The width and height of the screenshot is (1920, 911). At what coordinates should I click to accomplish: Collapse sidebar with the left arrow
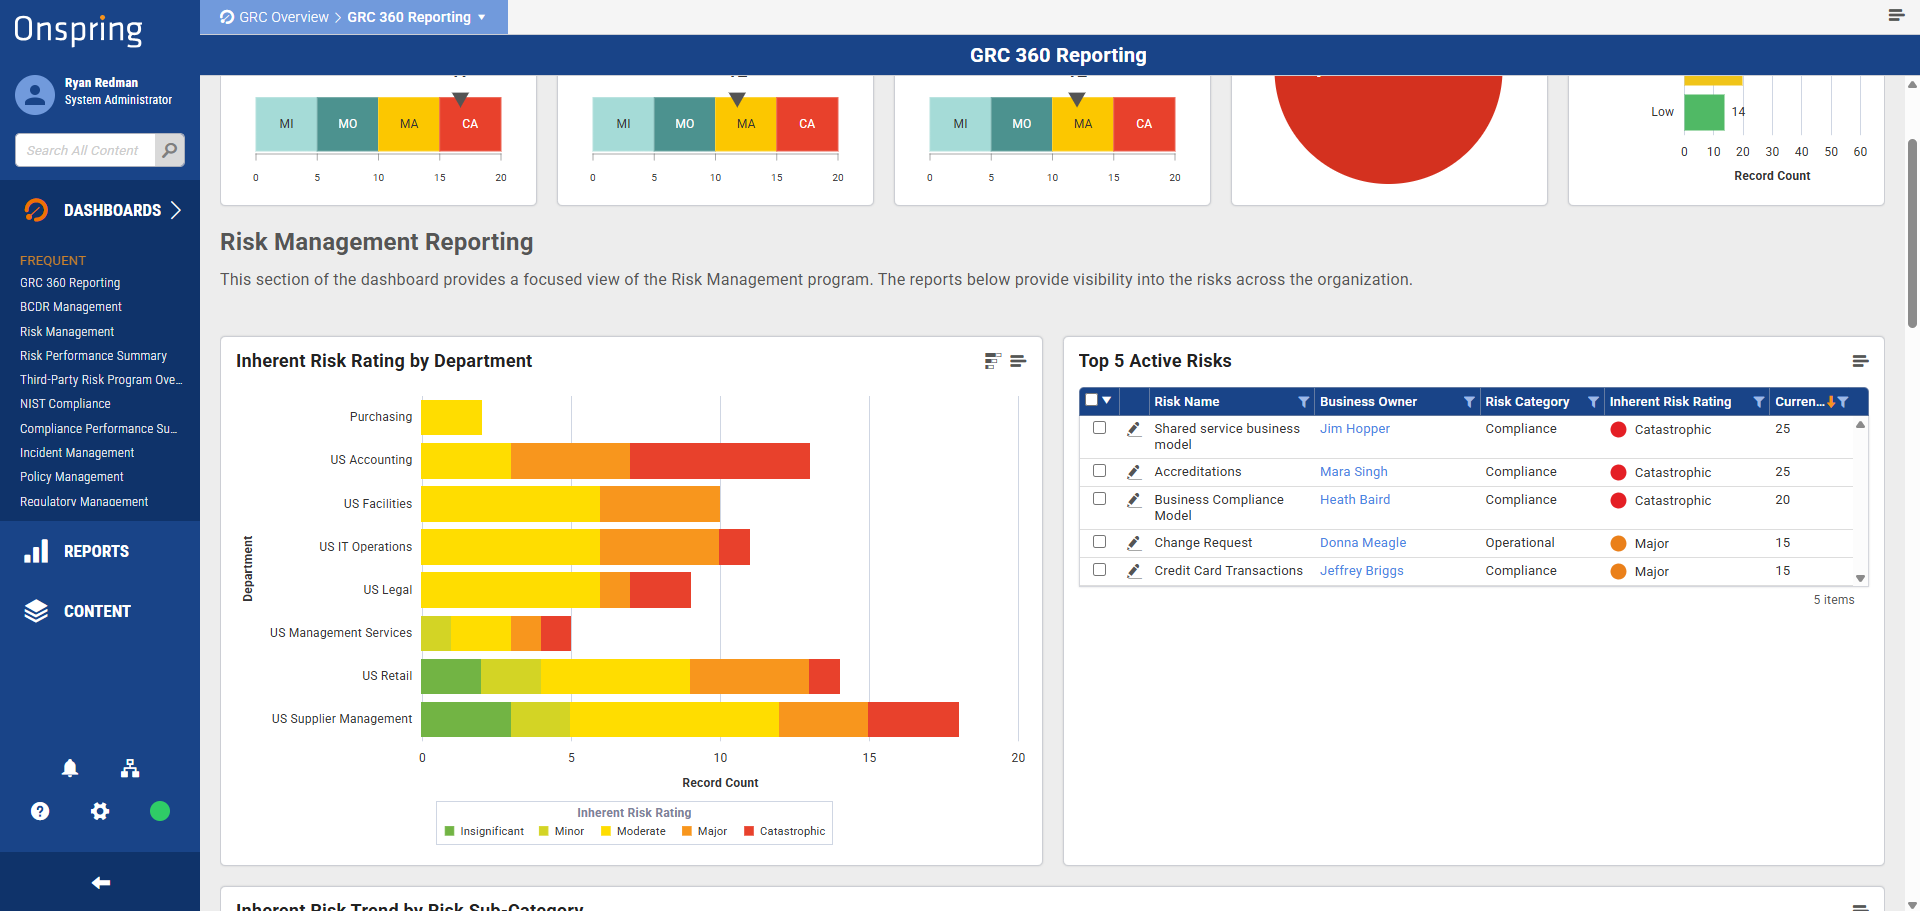pyautogui.click(x=100, y=882)
